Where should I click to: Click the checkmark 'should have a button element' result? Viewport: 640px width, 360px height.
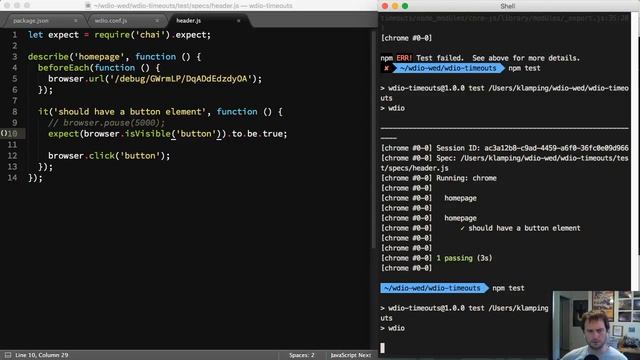click(520, 228)
